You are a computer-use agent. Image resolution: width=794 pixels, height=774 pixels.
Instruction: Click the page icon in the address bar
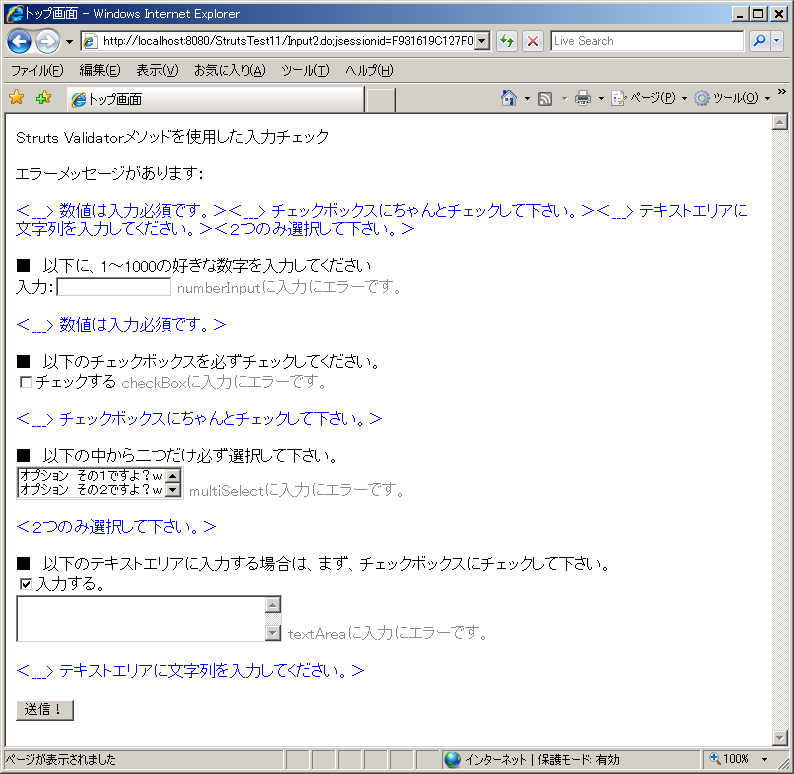pyautogui.click(x=90, y=42)
